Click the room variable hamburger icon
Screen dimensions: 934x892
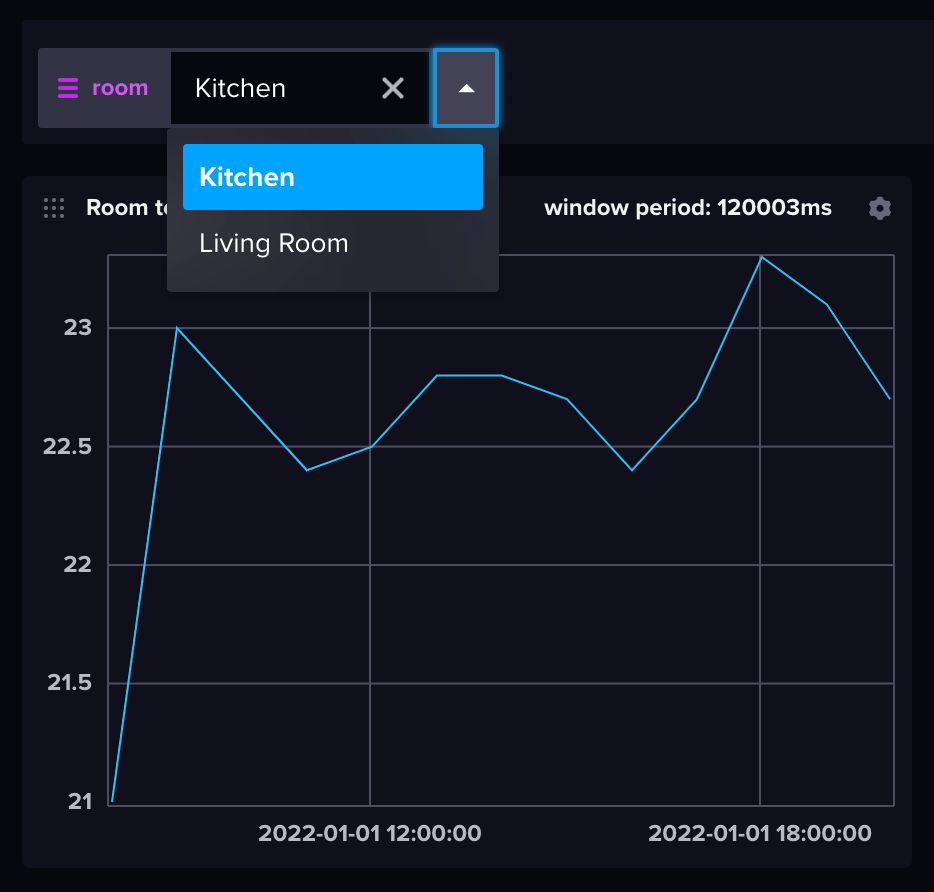[67, 89]
